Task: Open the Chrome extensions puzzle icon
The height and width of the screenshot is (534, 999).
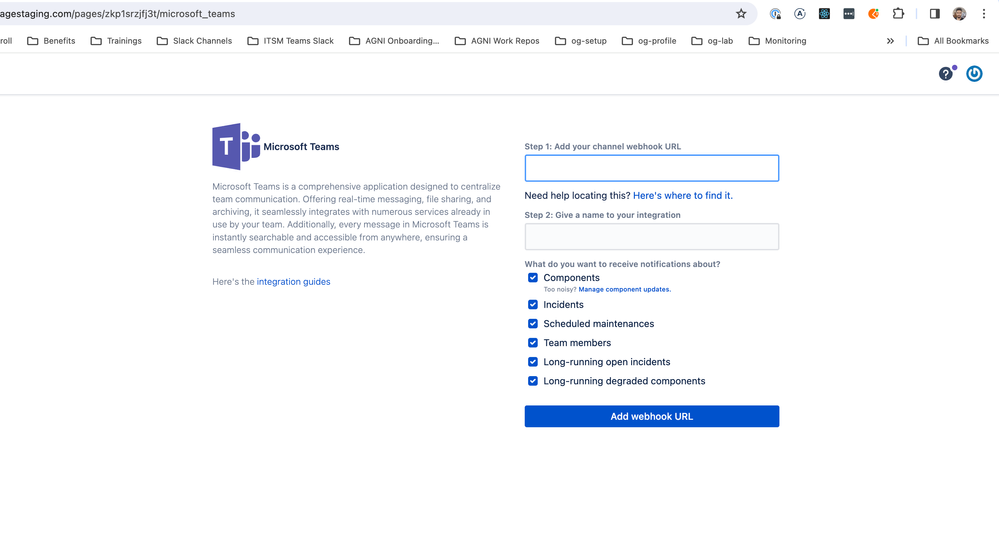Action: 898,13
